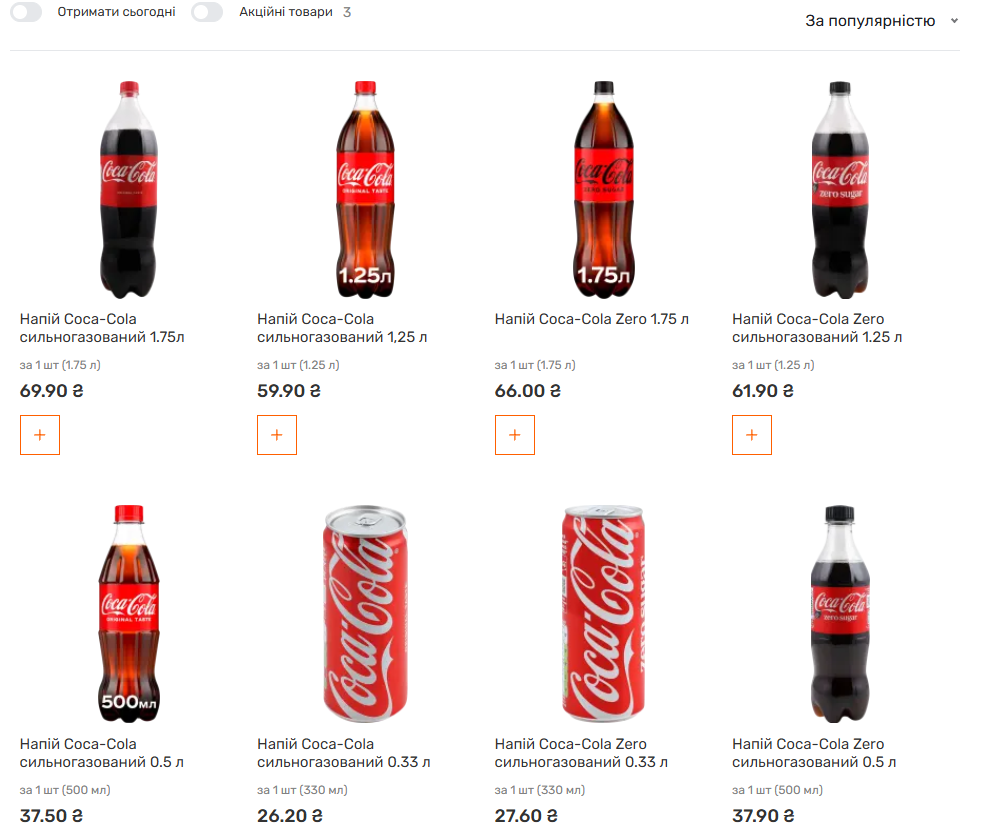Open Coca-Cola Zero сильногазований 0.5 л link
Viewport: 1007px width, 833px height.
pos(814,753)
